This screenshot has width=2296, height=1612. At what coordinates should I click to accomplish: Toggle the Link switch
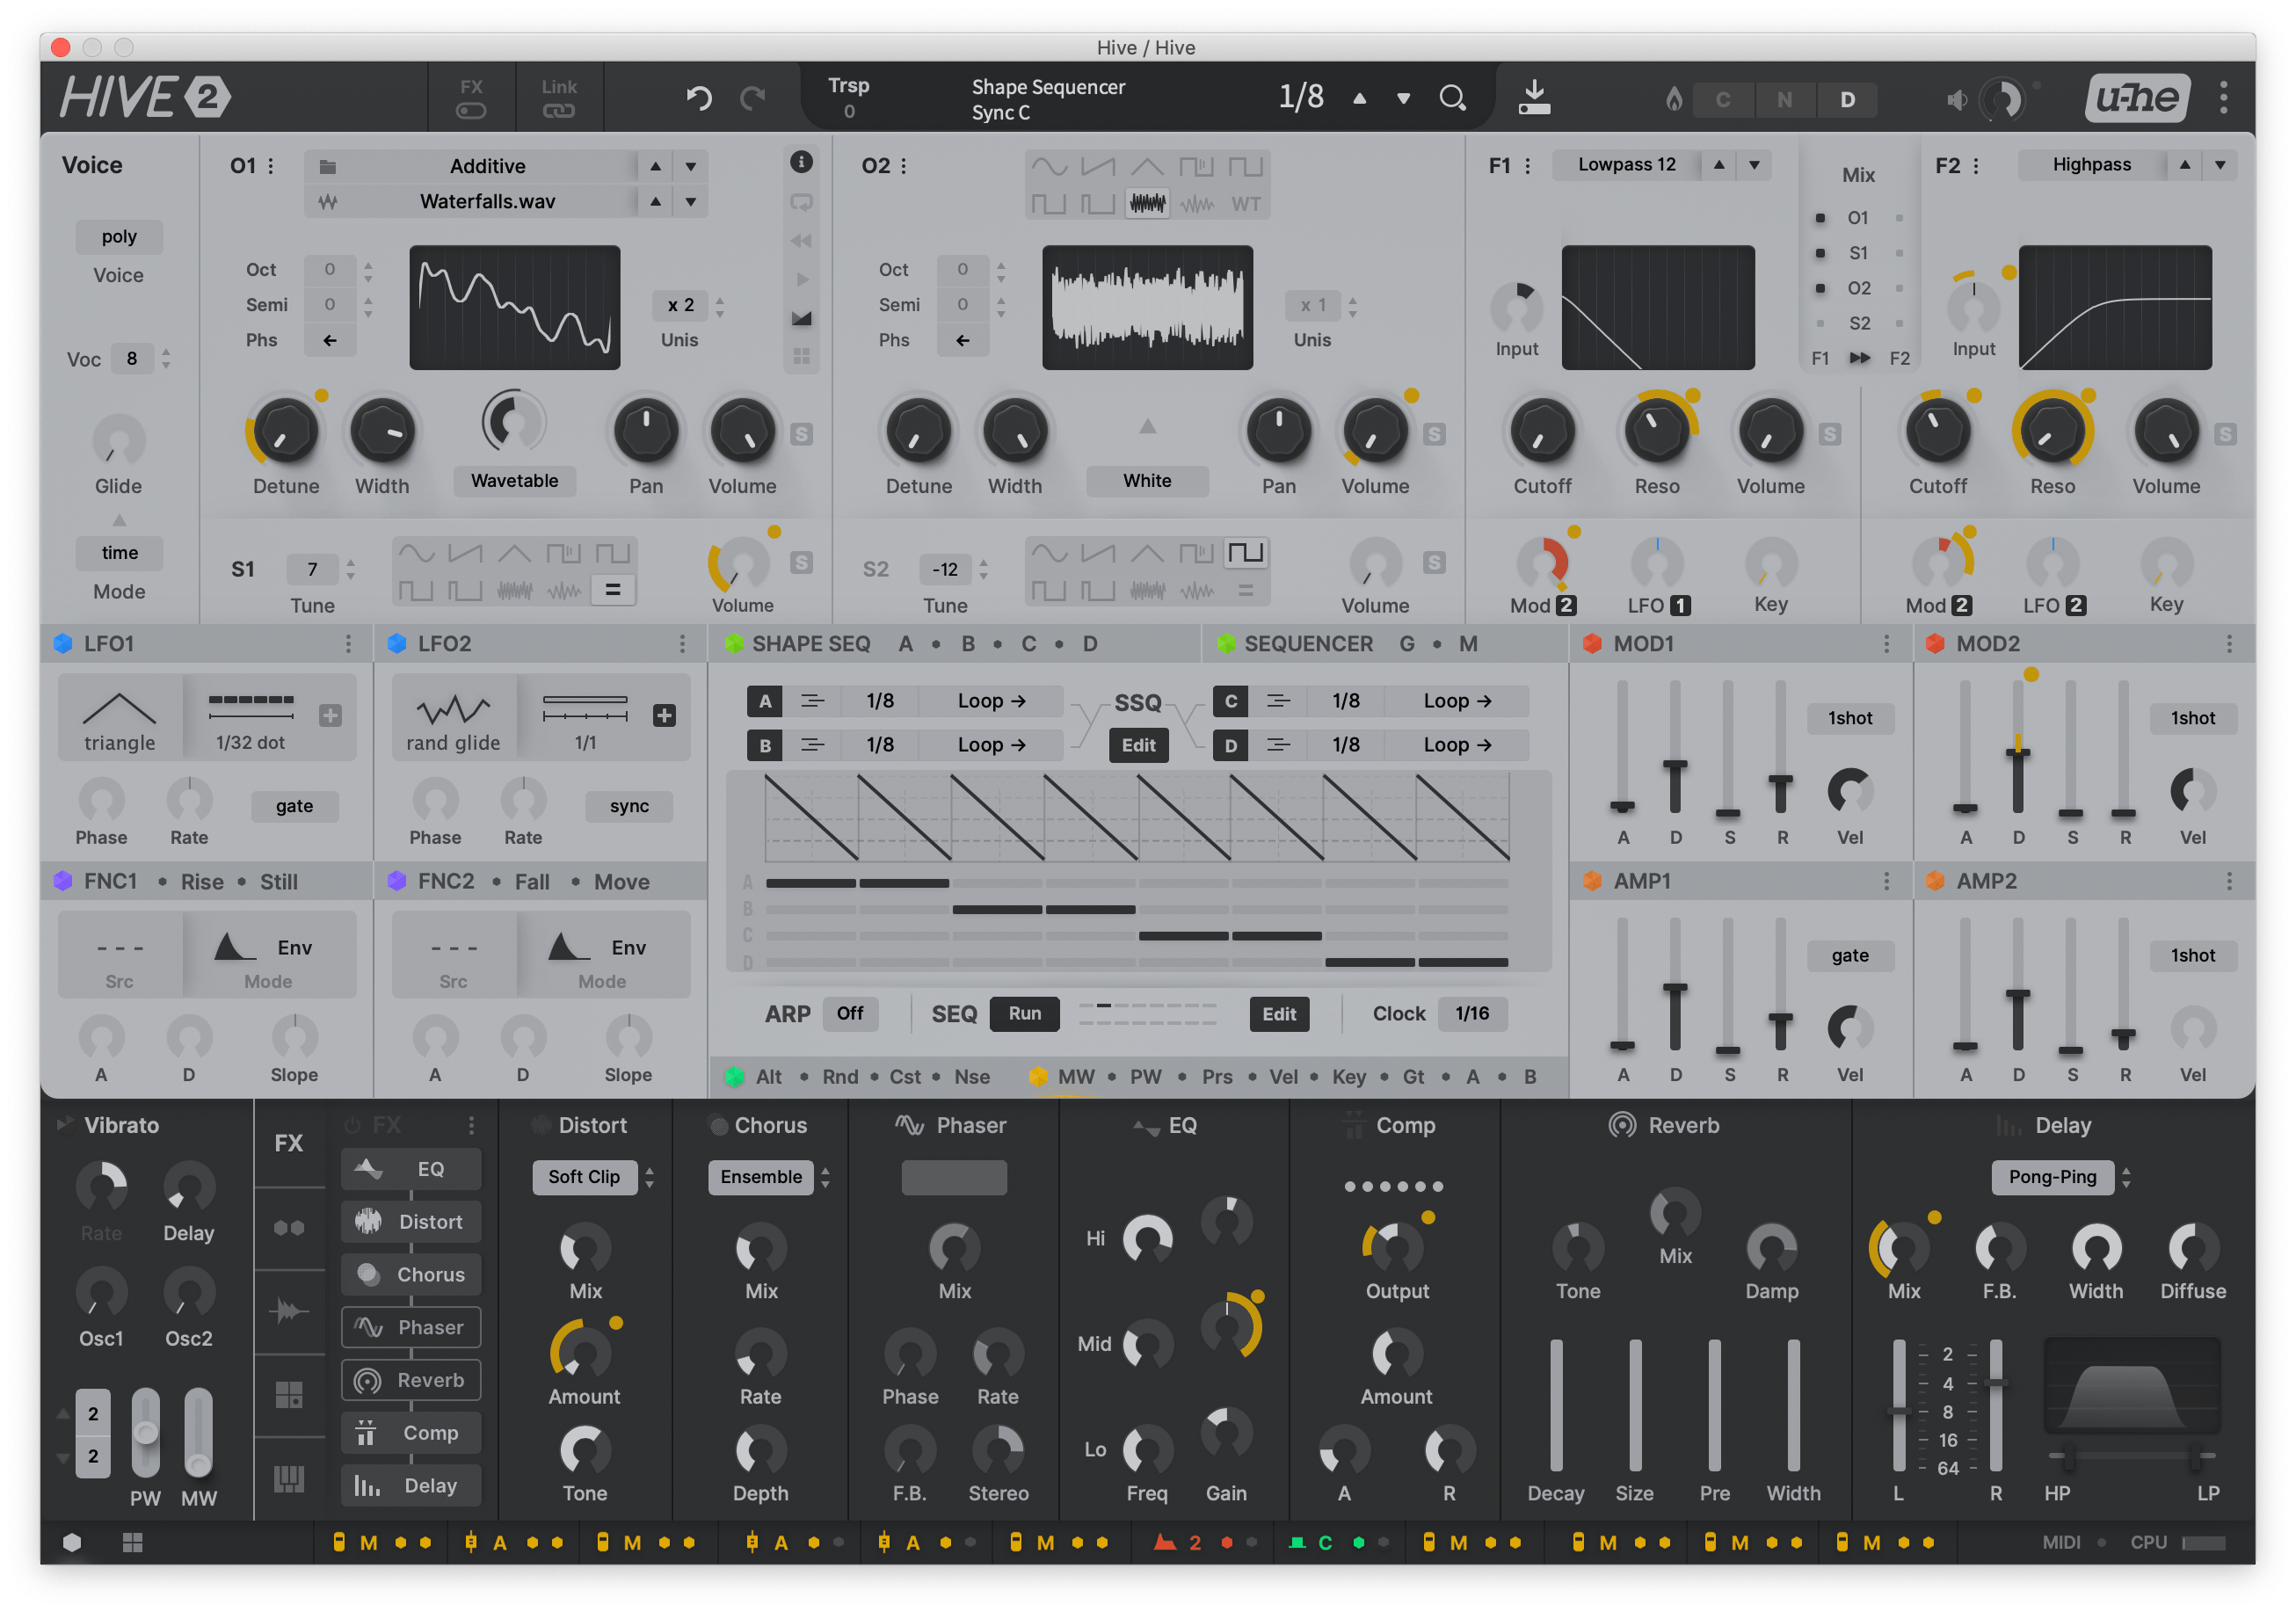pos(558,110)
